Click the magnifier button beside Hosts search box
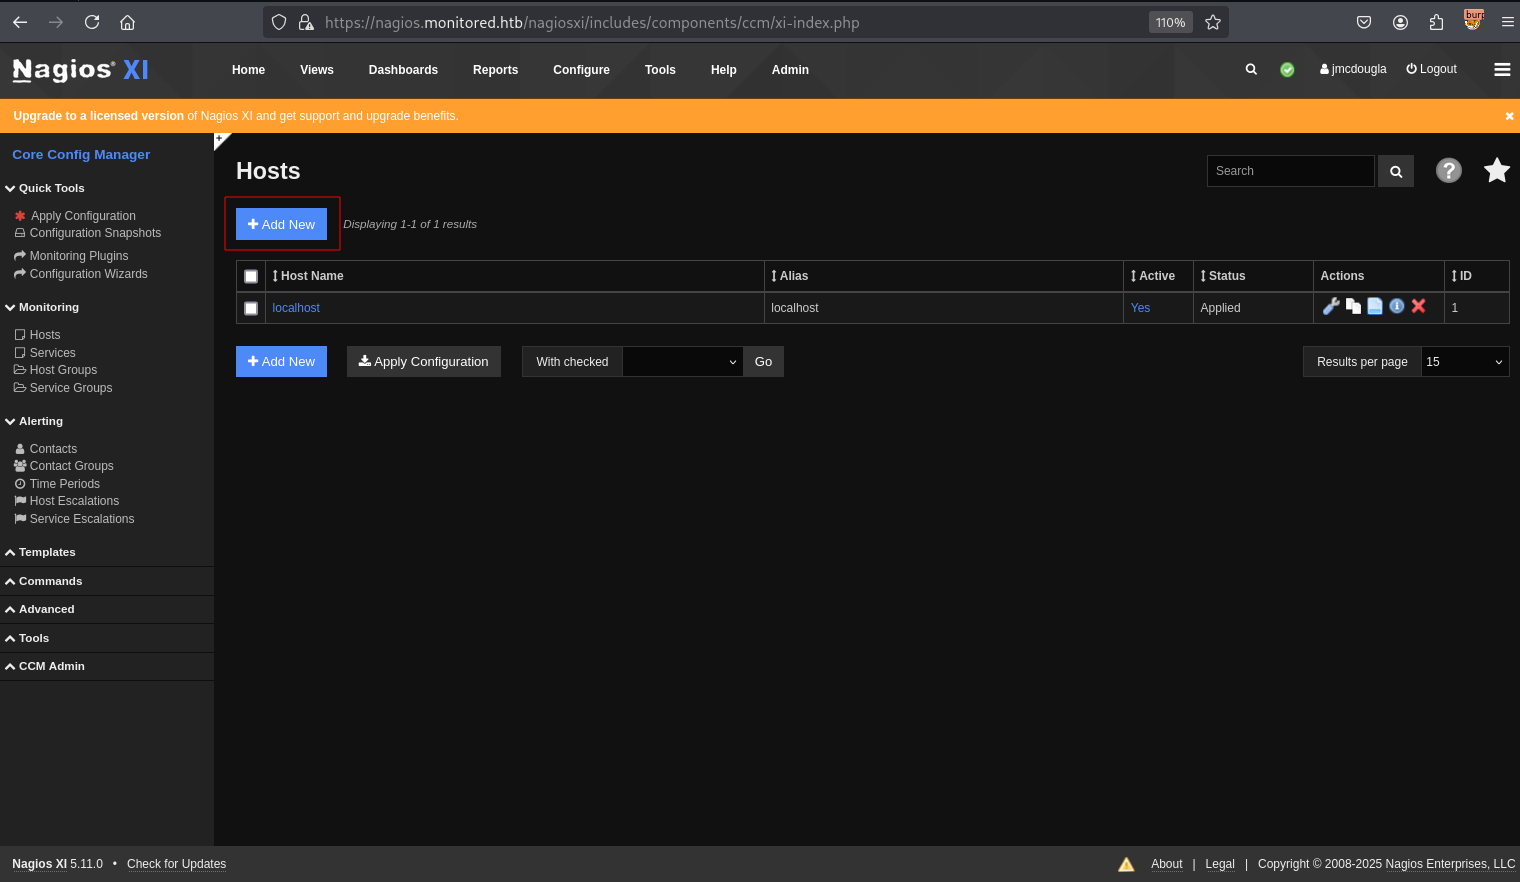 [x=1396, y=171]
